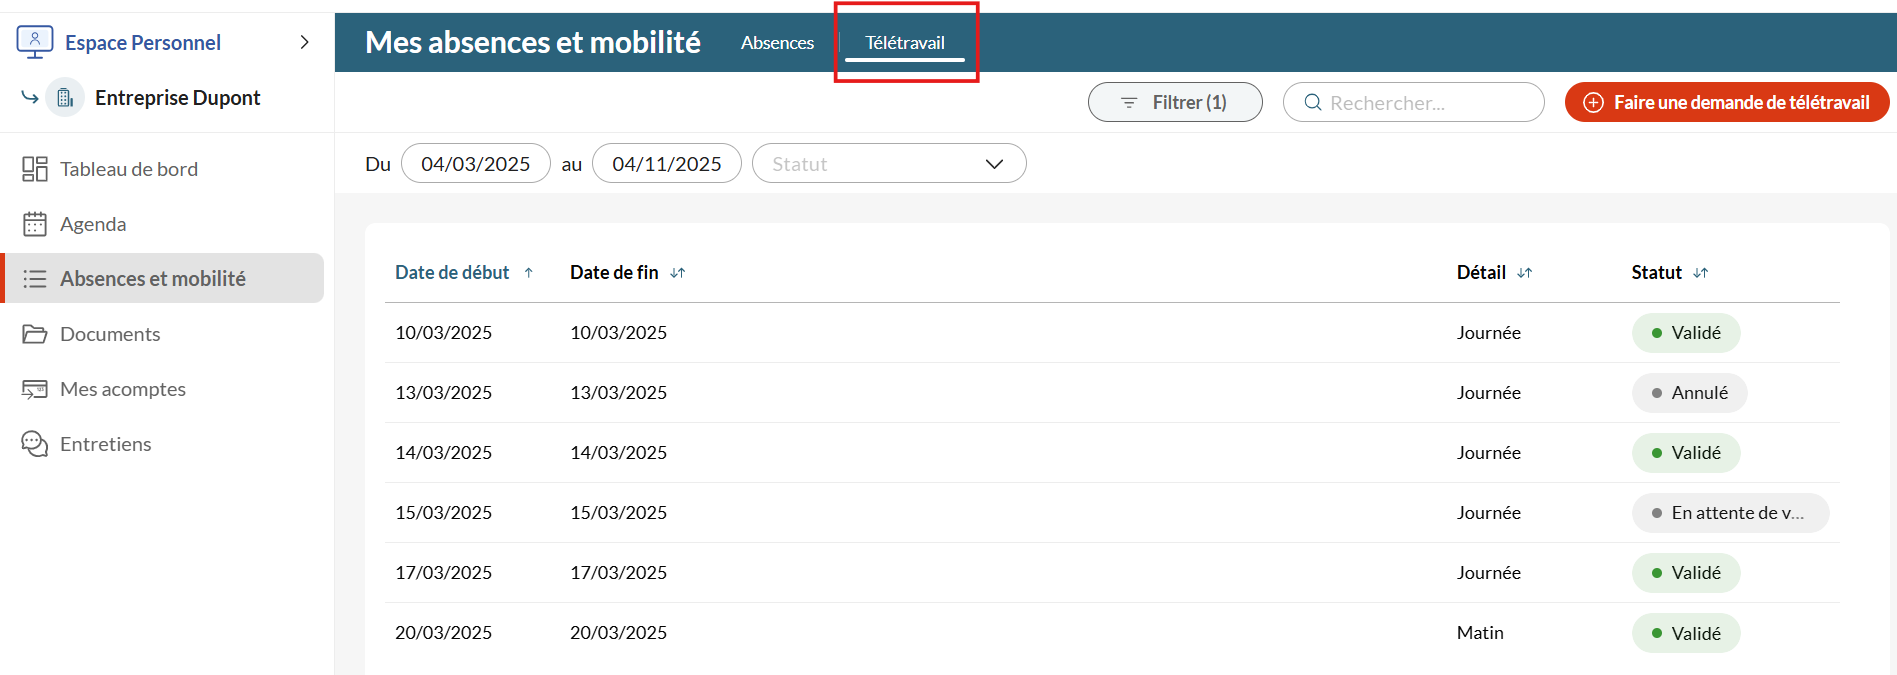Click the Mes acomptes payment icon
The image size is (1897, 675).
[35, 389]
